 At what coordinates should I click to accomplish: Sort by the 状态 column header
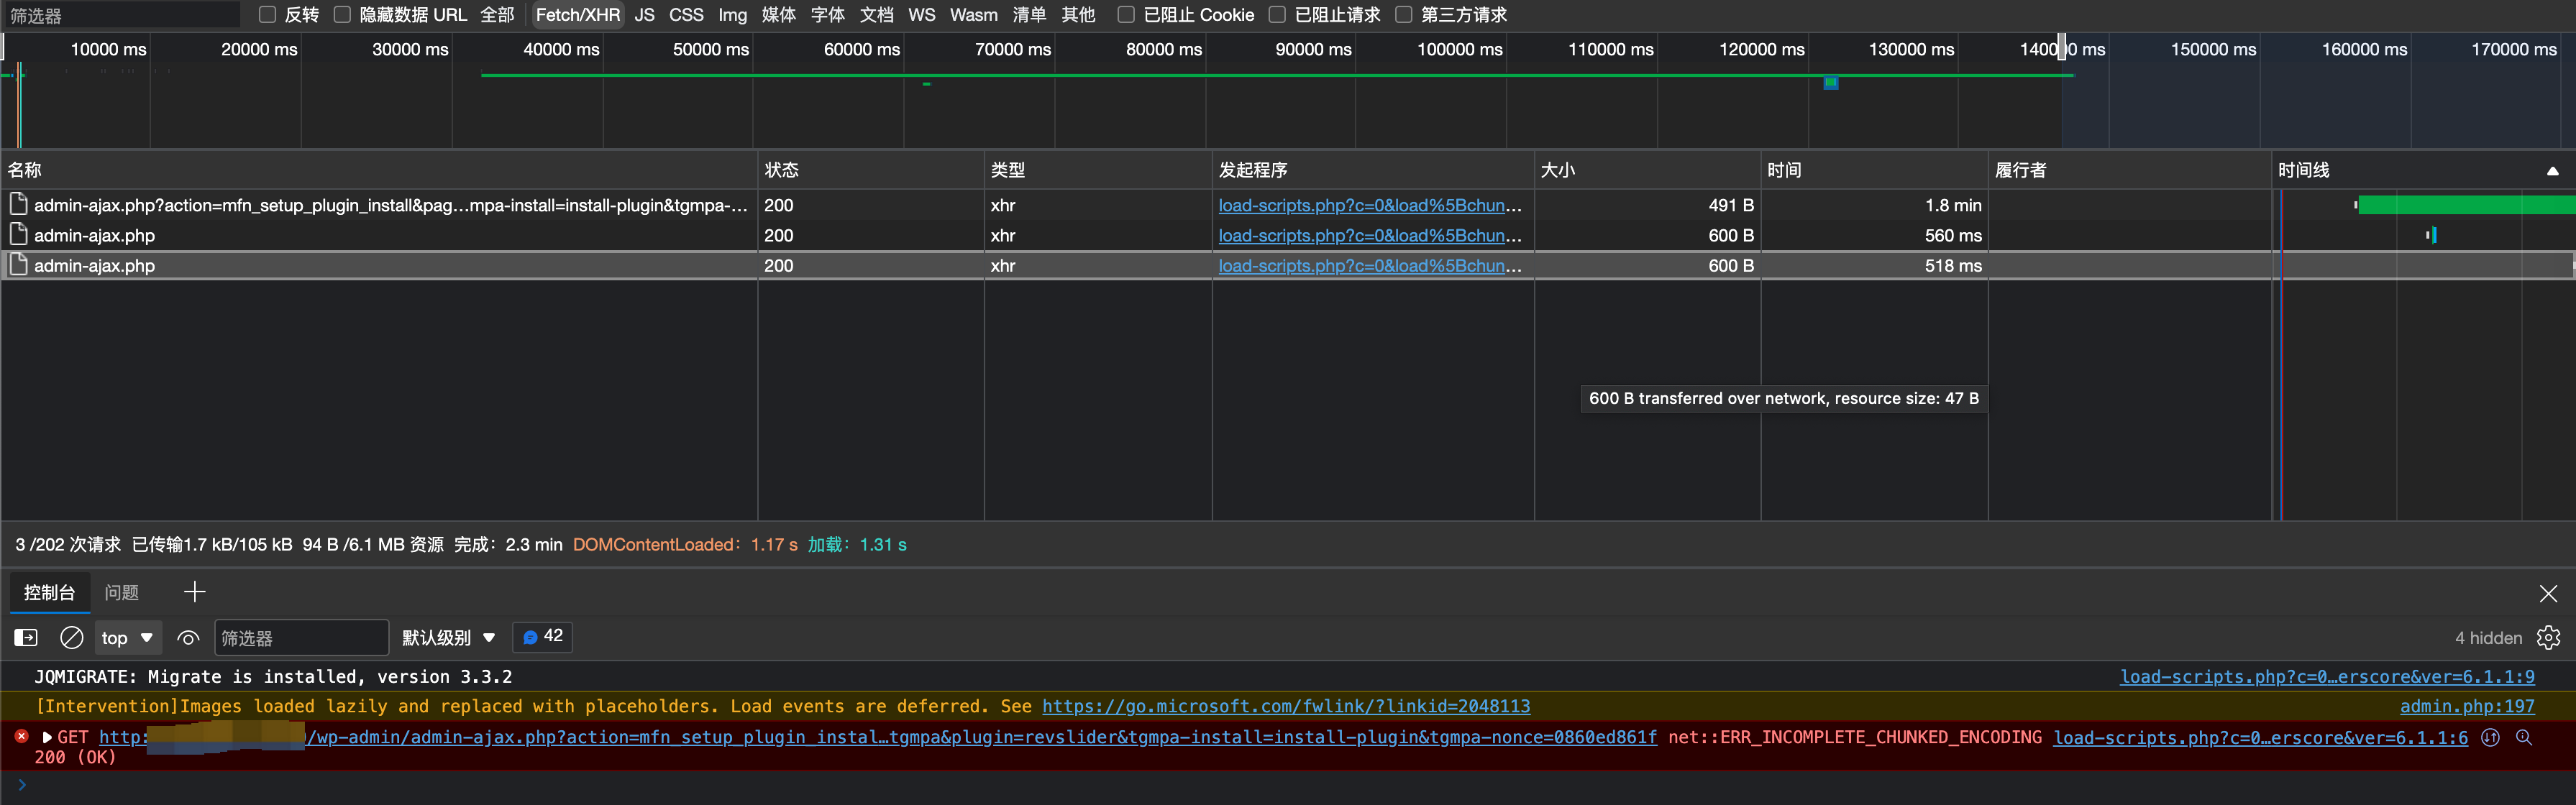point(870,170)
